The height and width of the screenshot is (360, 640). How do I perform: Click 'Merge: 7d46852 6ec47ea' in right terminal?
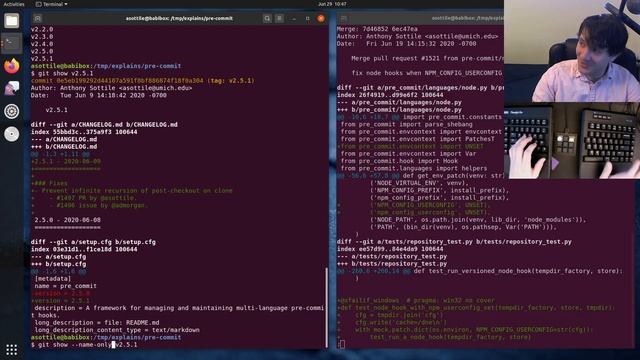pyautogui.click(x=377, y=29)
